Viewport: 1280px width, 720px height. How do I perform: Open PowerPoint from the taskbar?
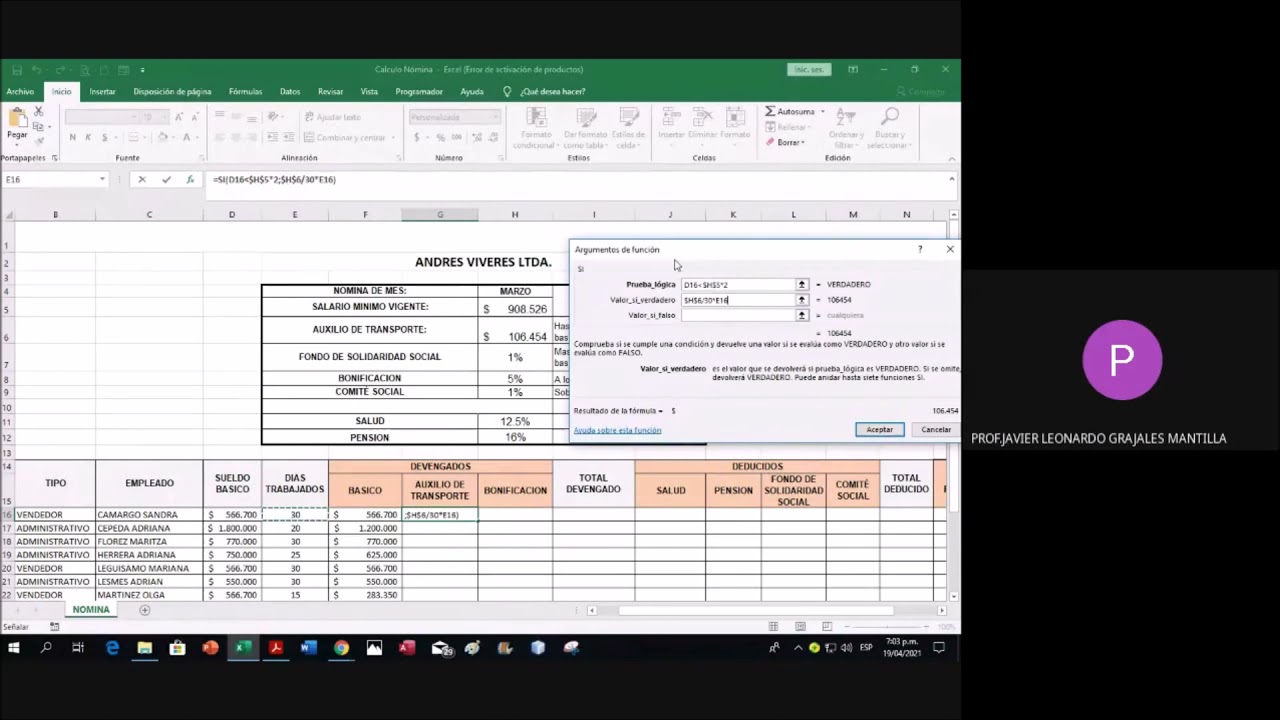(210, 648)
